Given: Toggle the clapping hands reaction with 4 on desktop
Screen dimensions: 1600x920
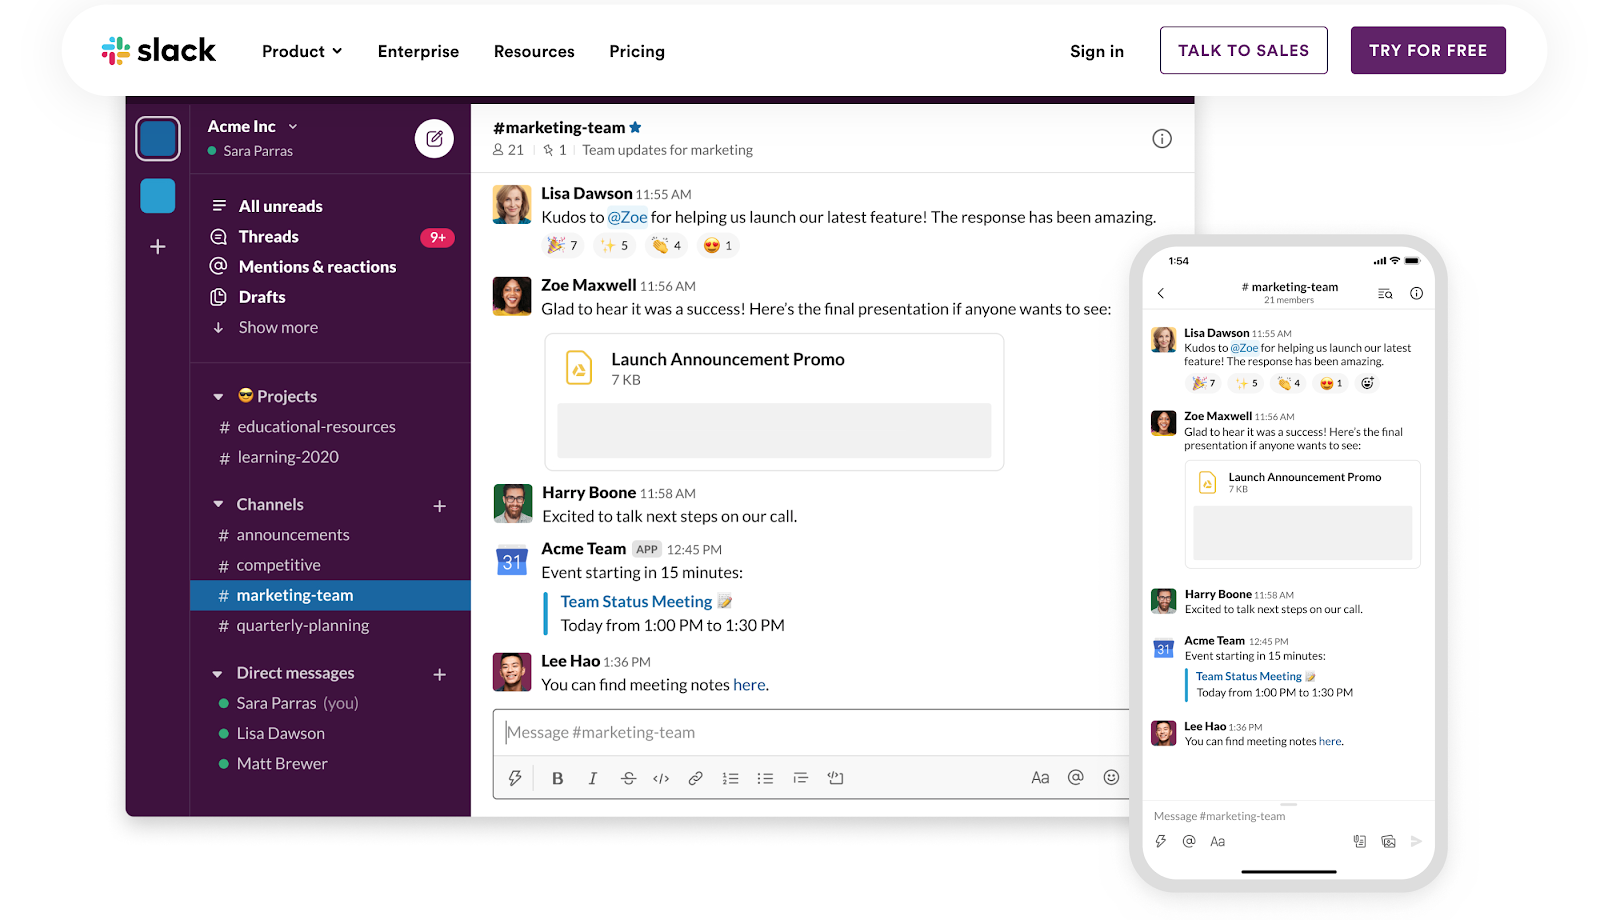Looking at the screenshot, I should coord(666,245).
